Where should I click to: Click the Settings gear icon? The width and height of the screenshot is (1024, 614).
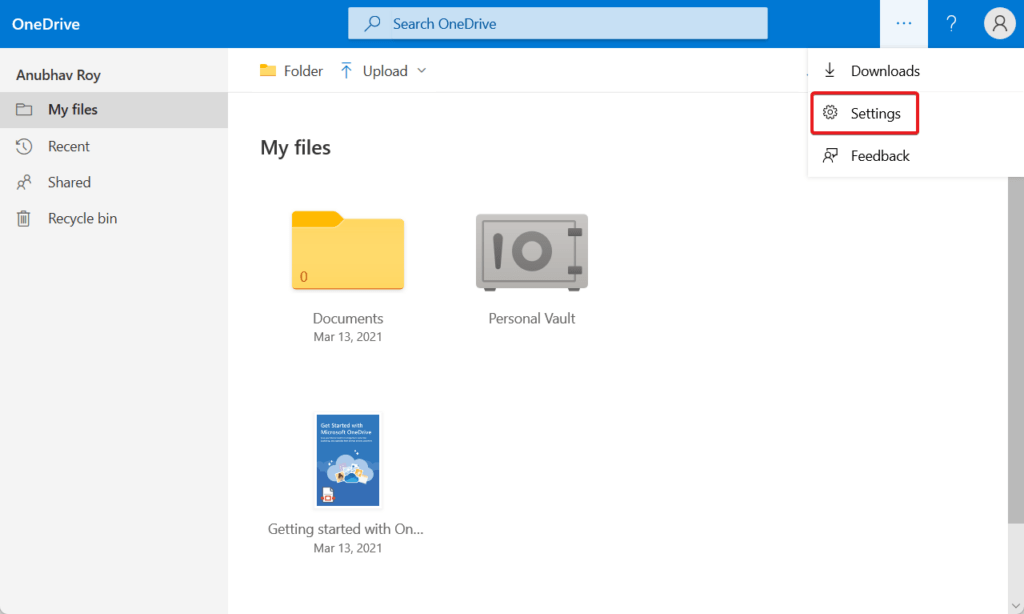coord(830,113)
